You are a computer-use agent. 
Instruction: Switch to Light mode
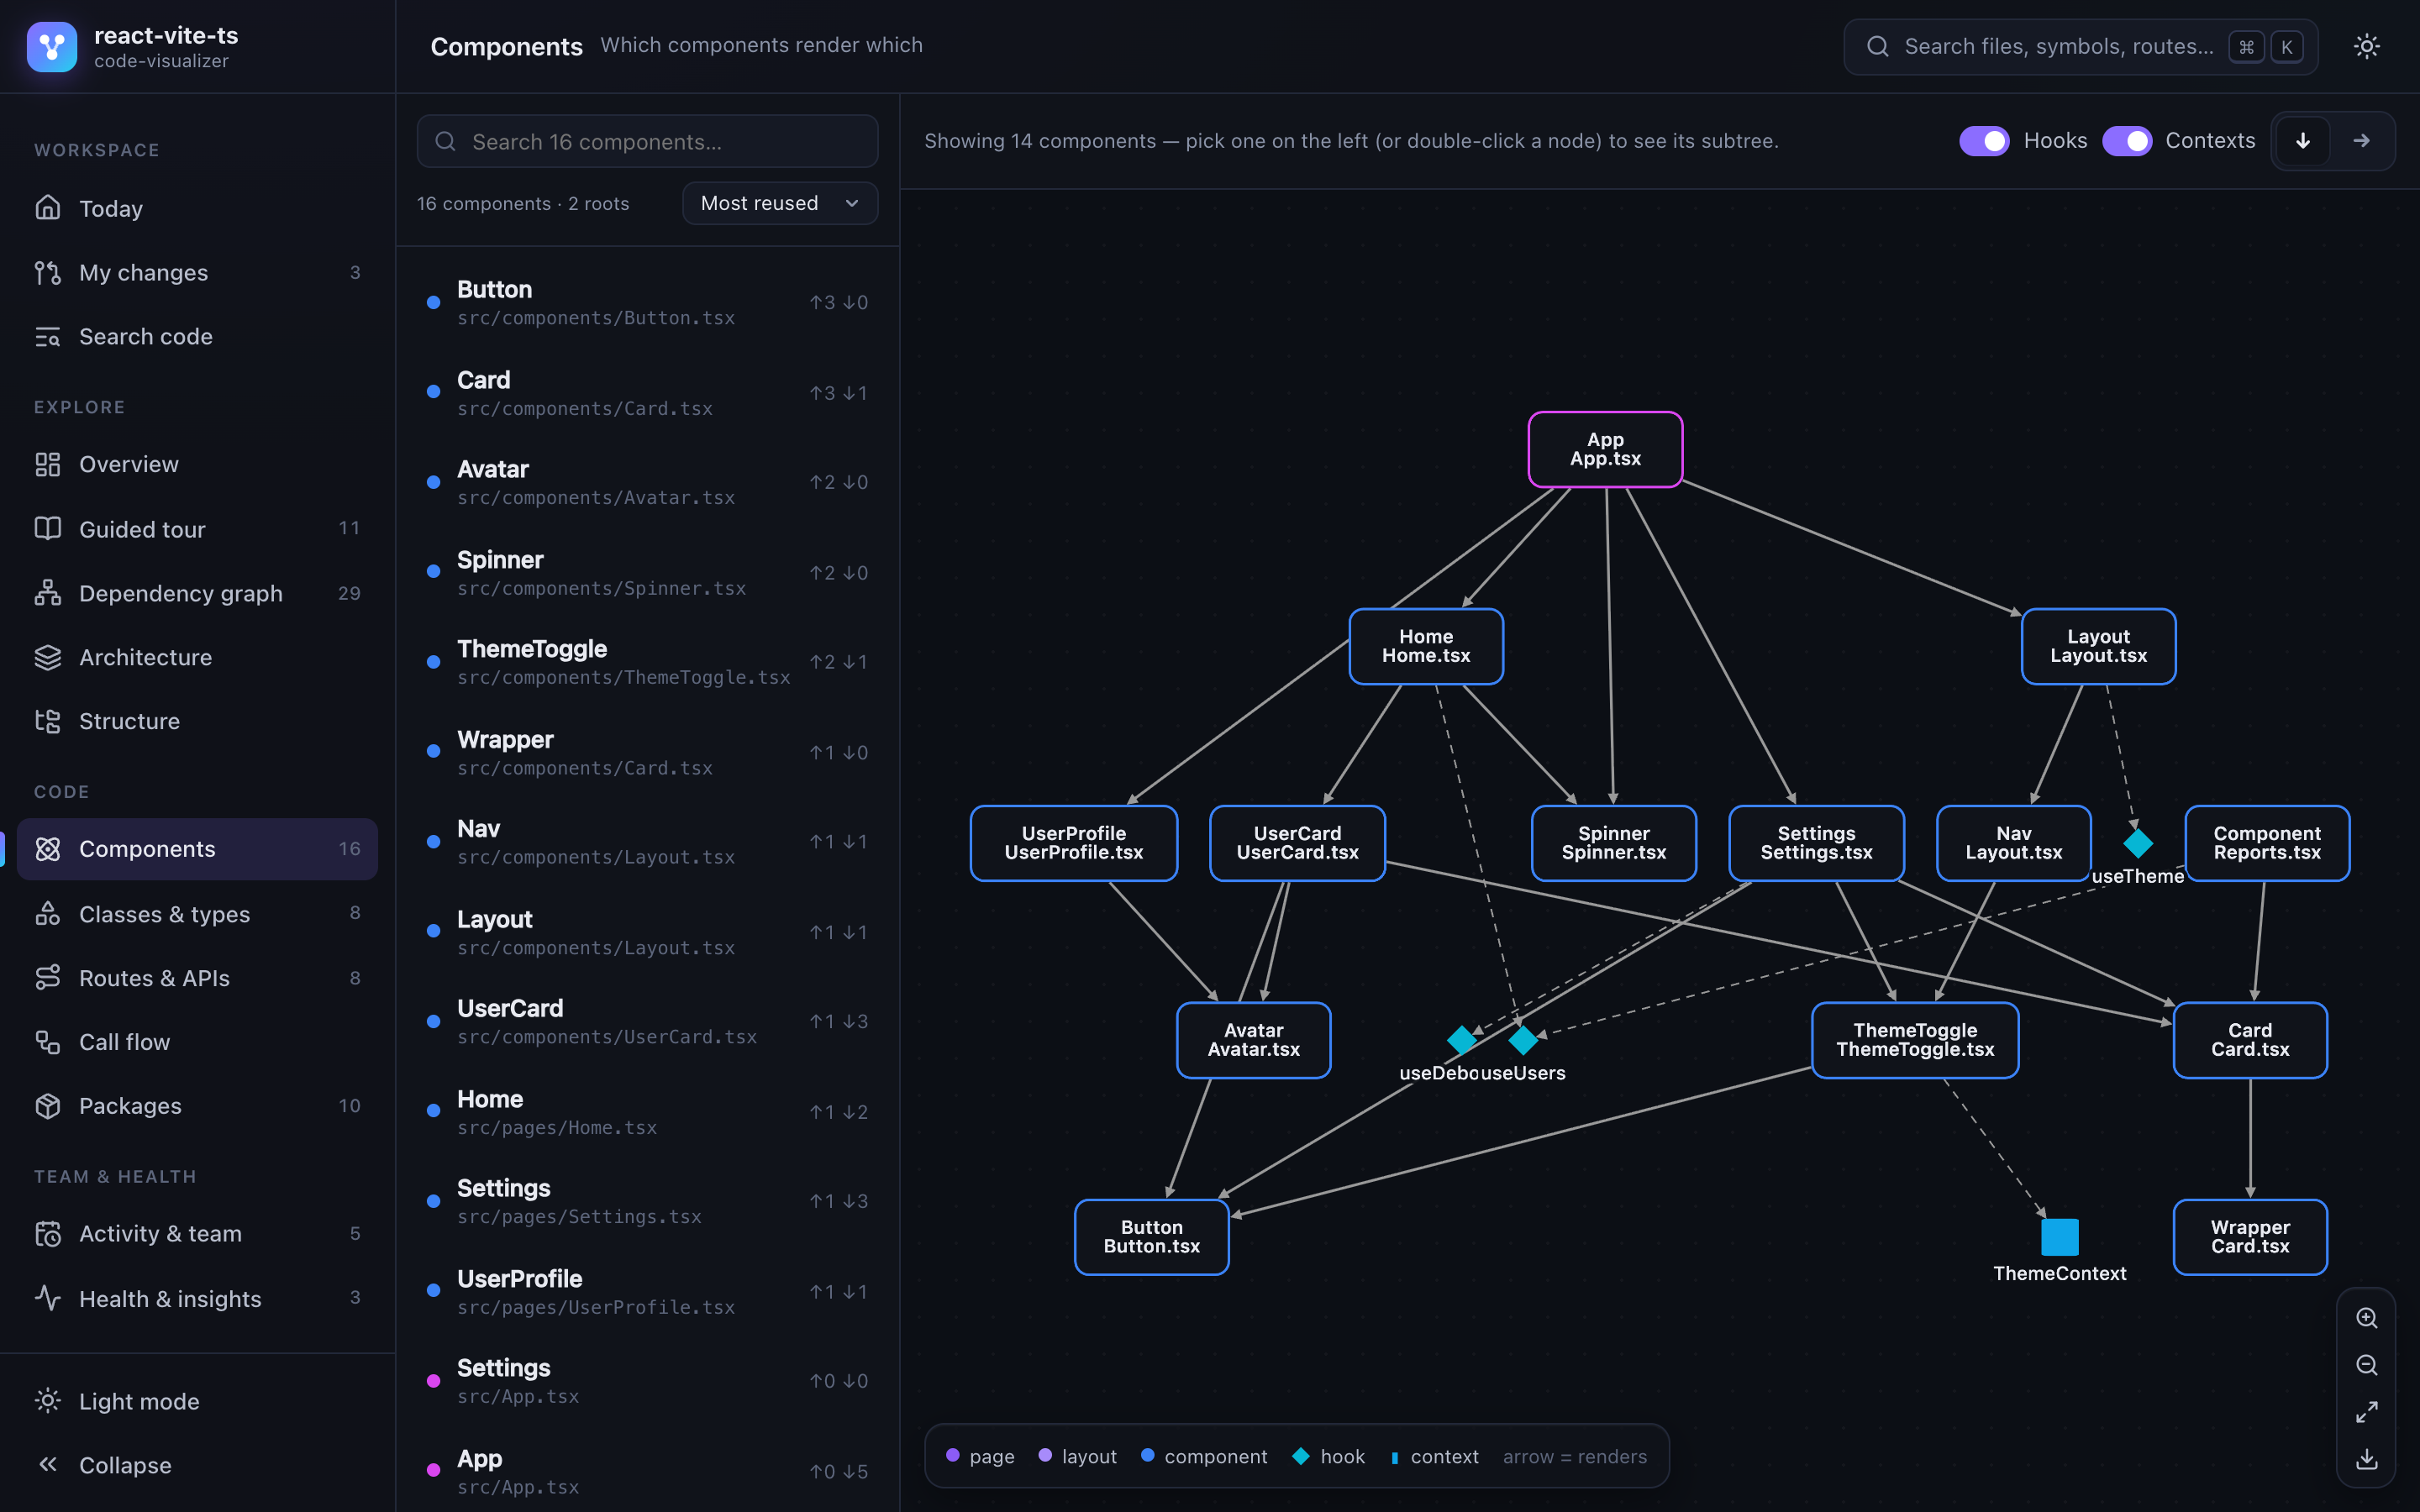pyautogui.click(x=198, y=1401)
